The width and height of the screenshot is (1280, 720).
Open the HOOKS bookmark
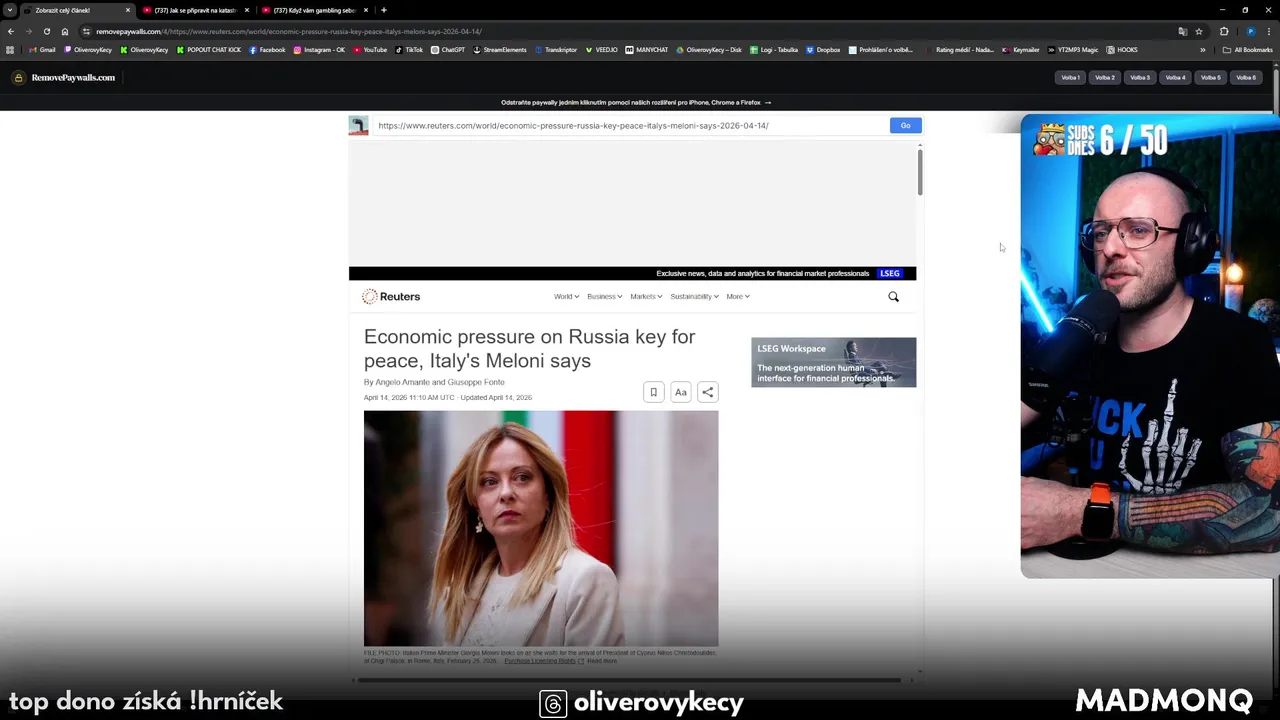click(x=1122, y=50)
